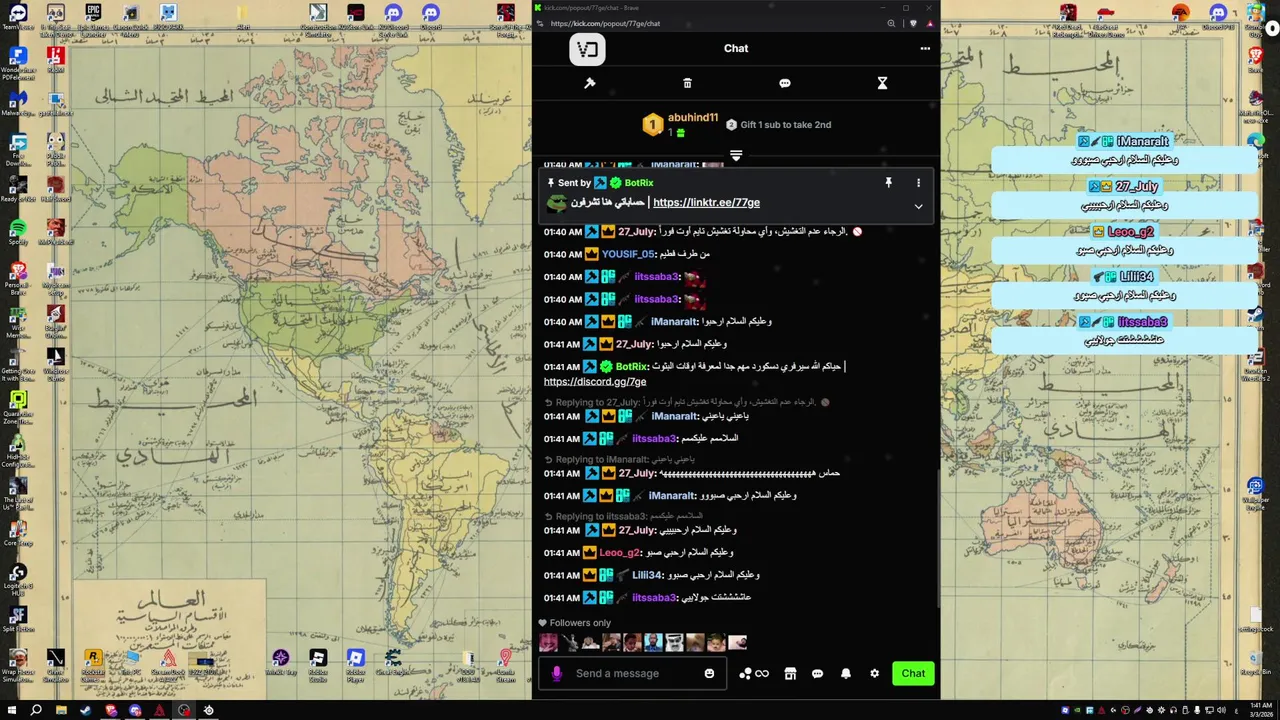Click the trash icon in the chat toolbar
Screen dimensions: 1280x720
687,83
